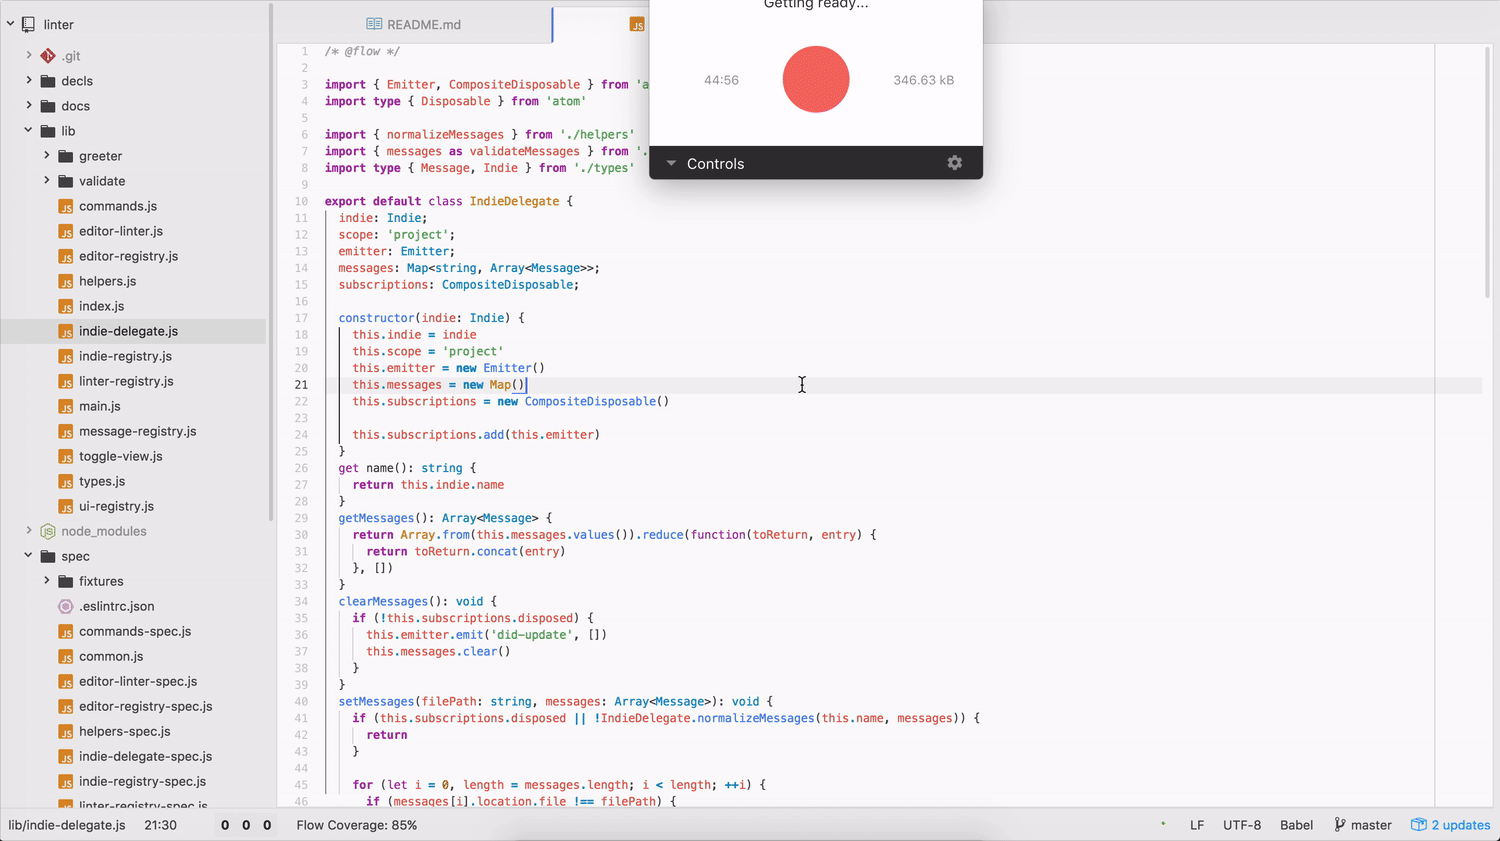Click the git branch icon beside master
The height and width of the screenshot is (841, 1500).
tap(1340, 825)
